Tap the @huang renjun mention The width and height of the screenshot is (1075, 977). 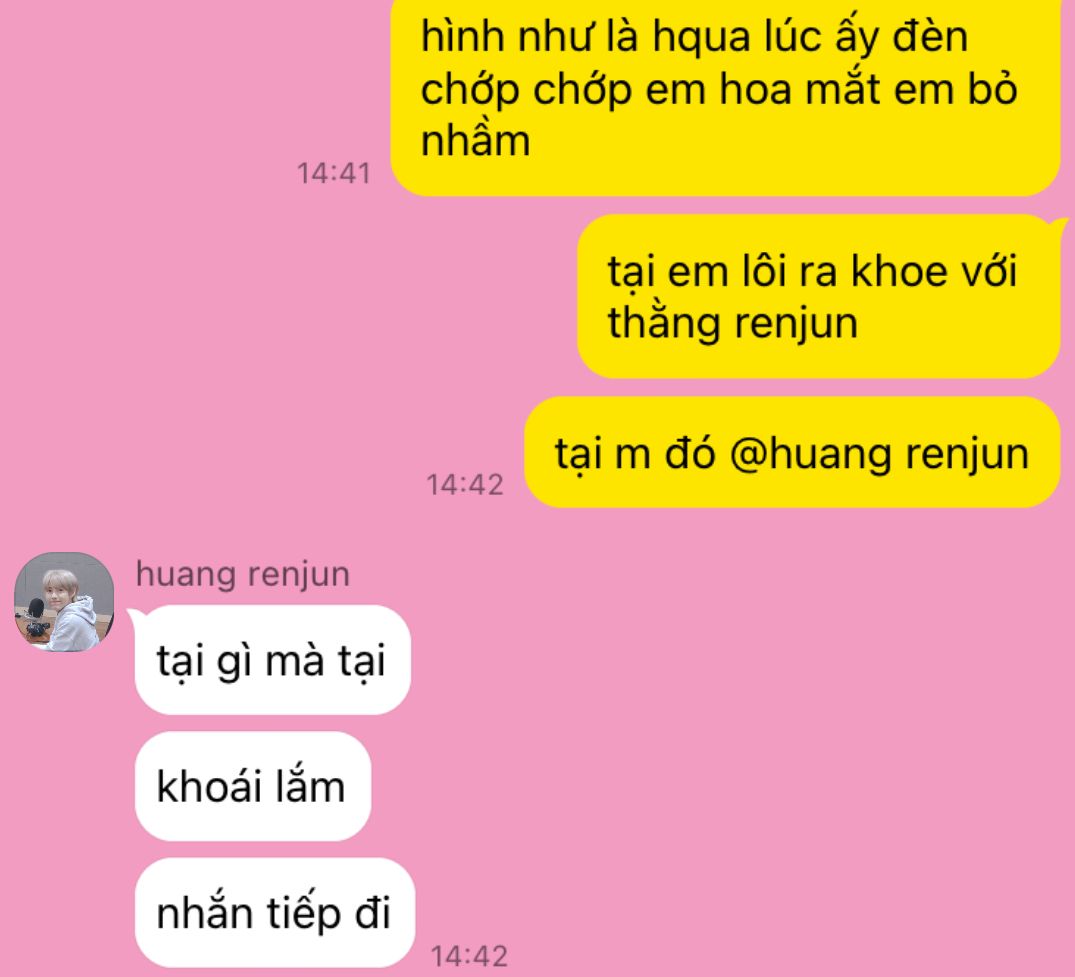(x=879, y=454)
